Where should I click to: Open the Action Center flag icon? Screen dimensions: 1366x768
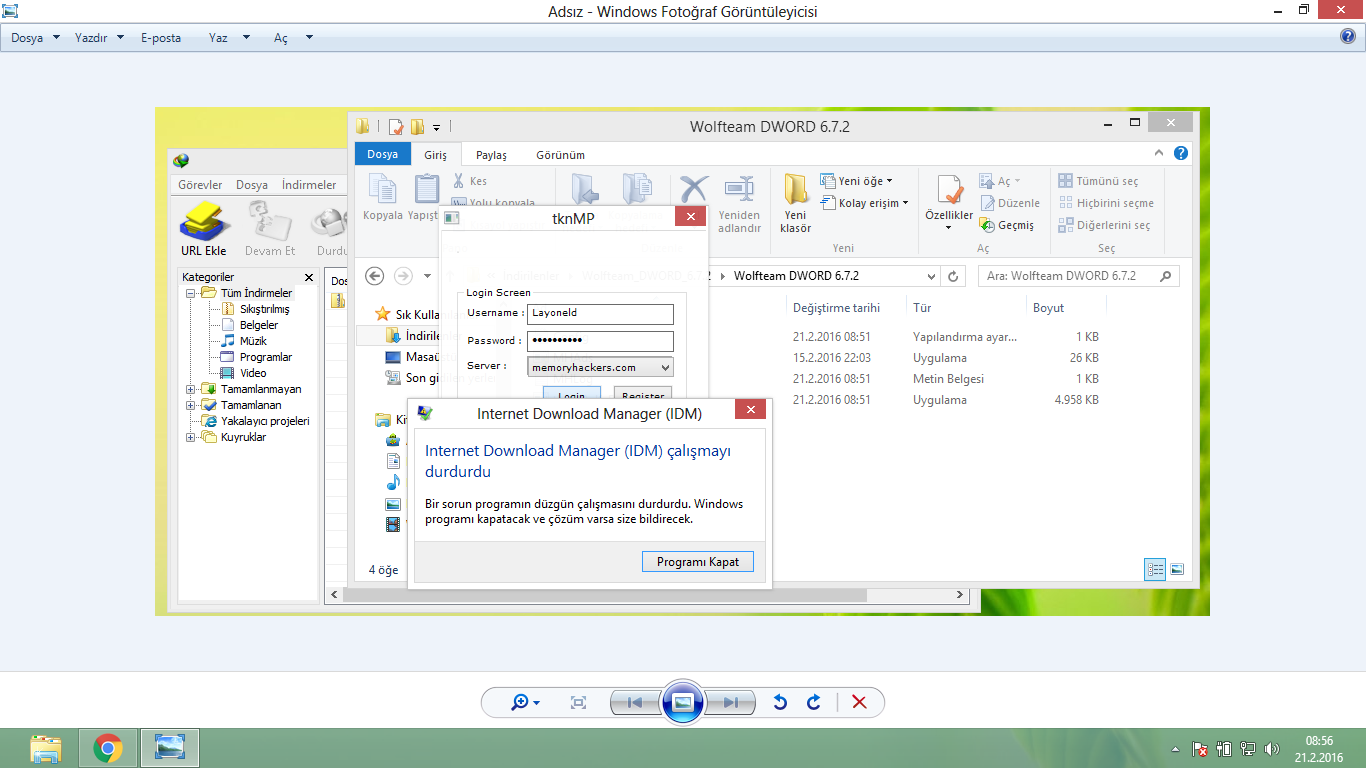click(x=1200, y=748)
